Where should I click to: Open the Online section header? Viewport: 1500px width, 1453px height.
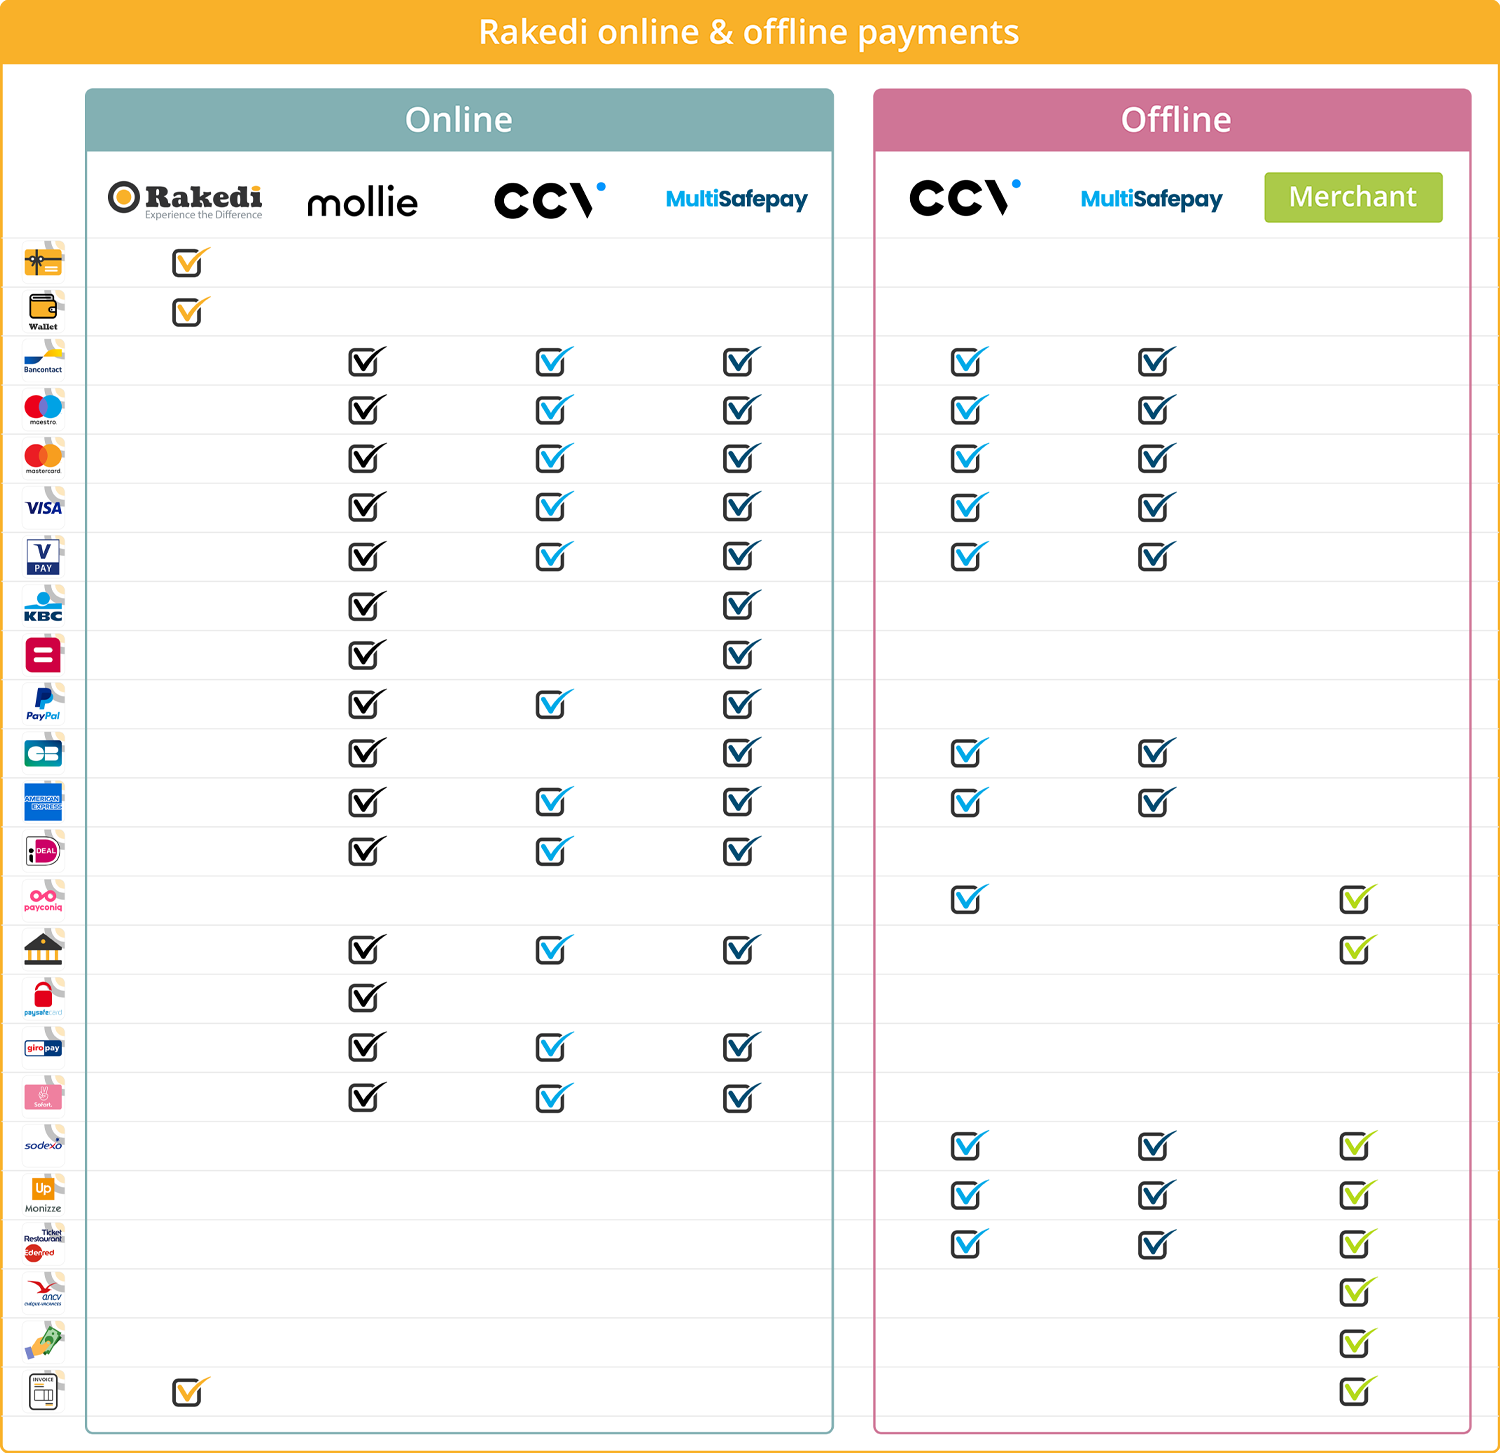pos(459,120)
